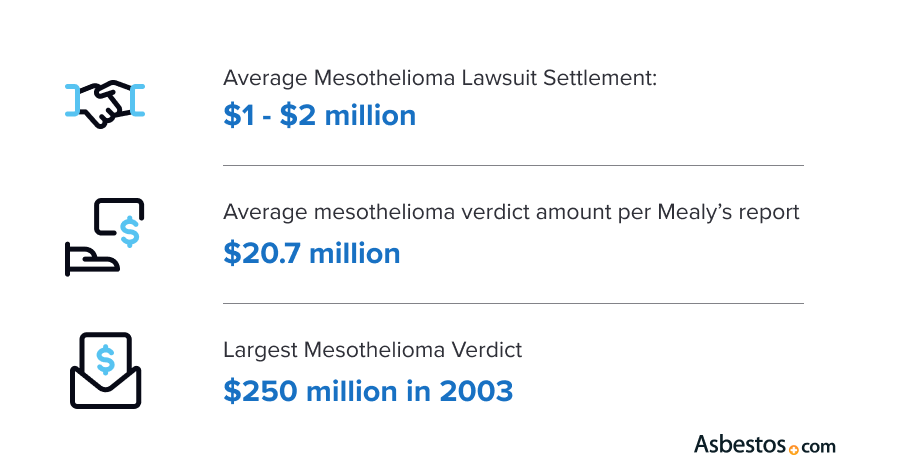
Task: Click the open hand below the dollar box
Action: pyautogui.click(x=91, y=259)
